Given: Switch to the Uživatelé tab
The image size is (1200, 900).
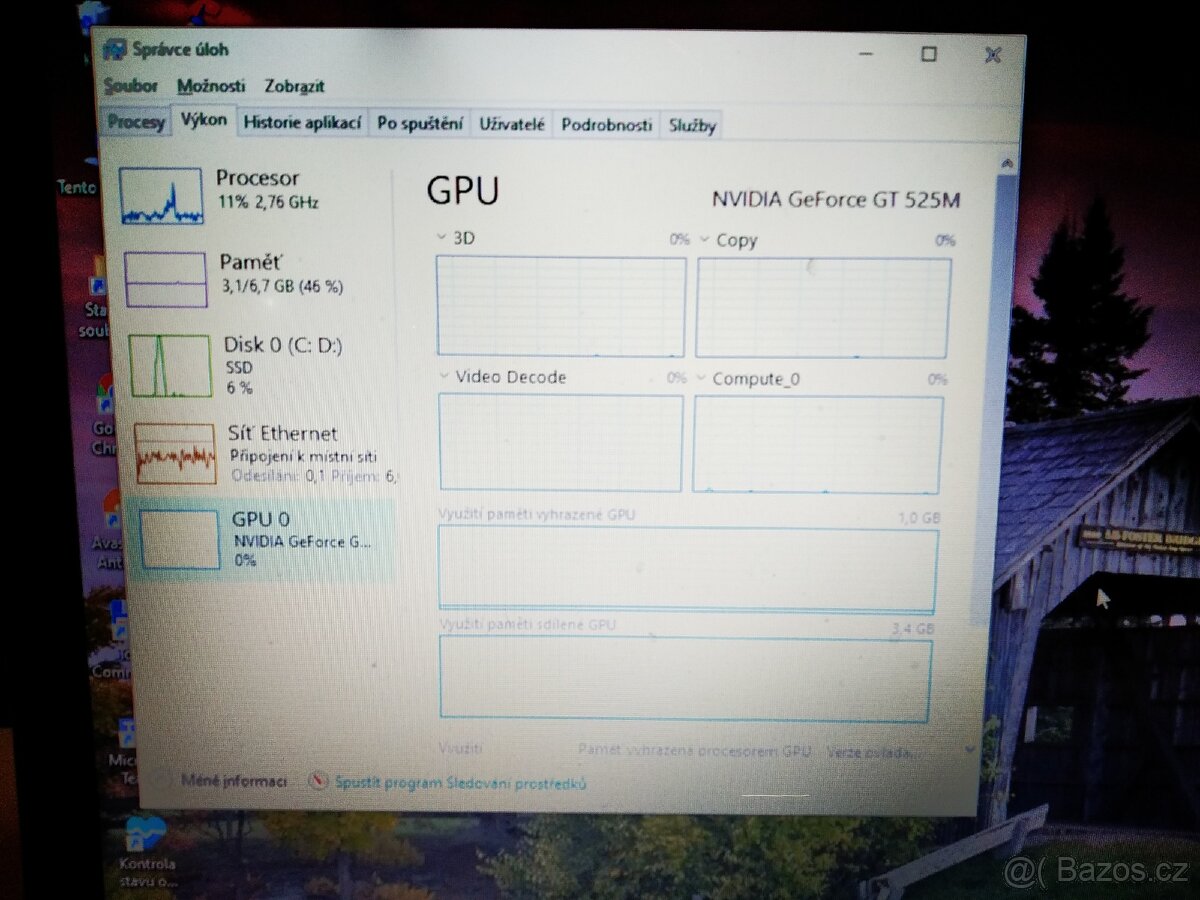Looking at the screenshot, I should (512, 124).
